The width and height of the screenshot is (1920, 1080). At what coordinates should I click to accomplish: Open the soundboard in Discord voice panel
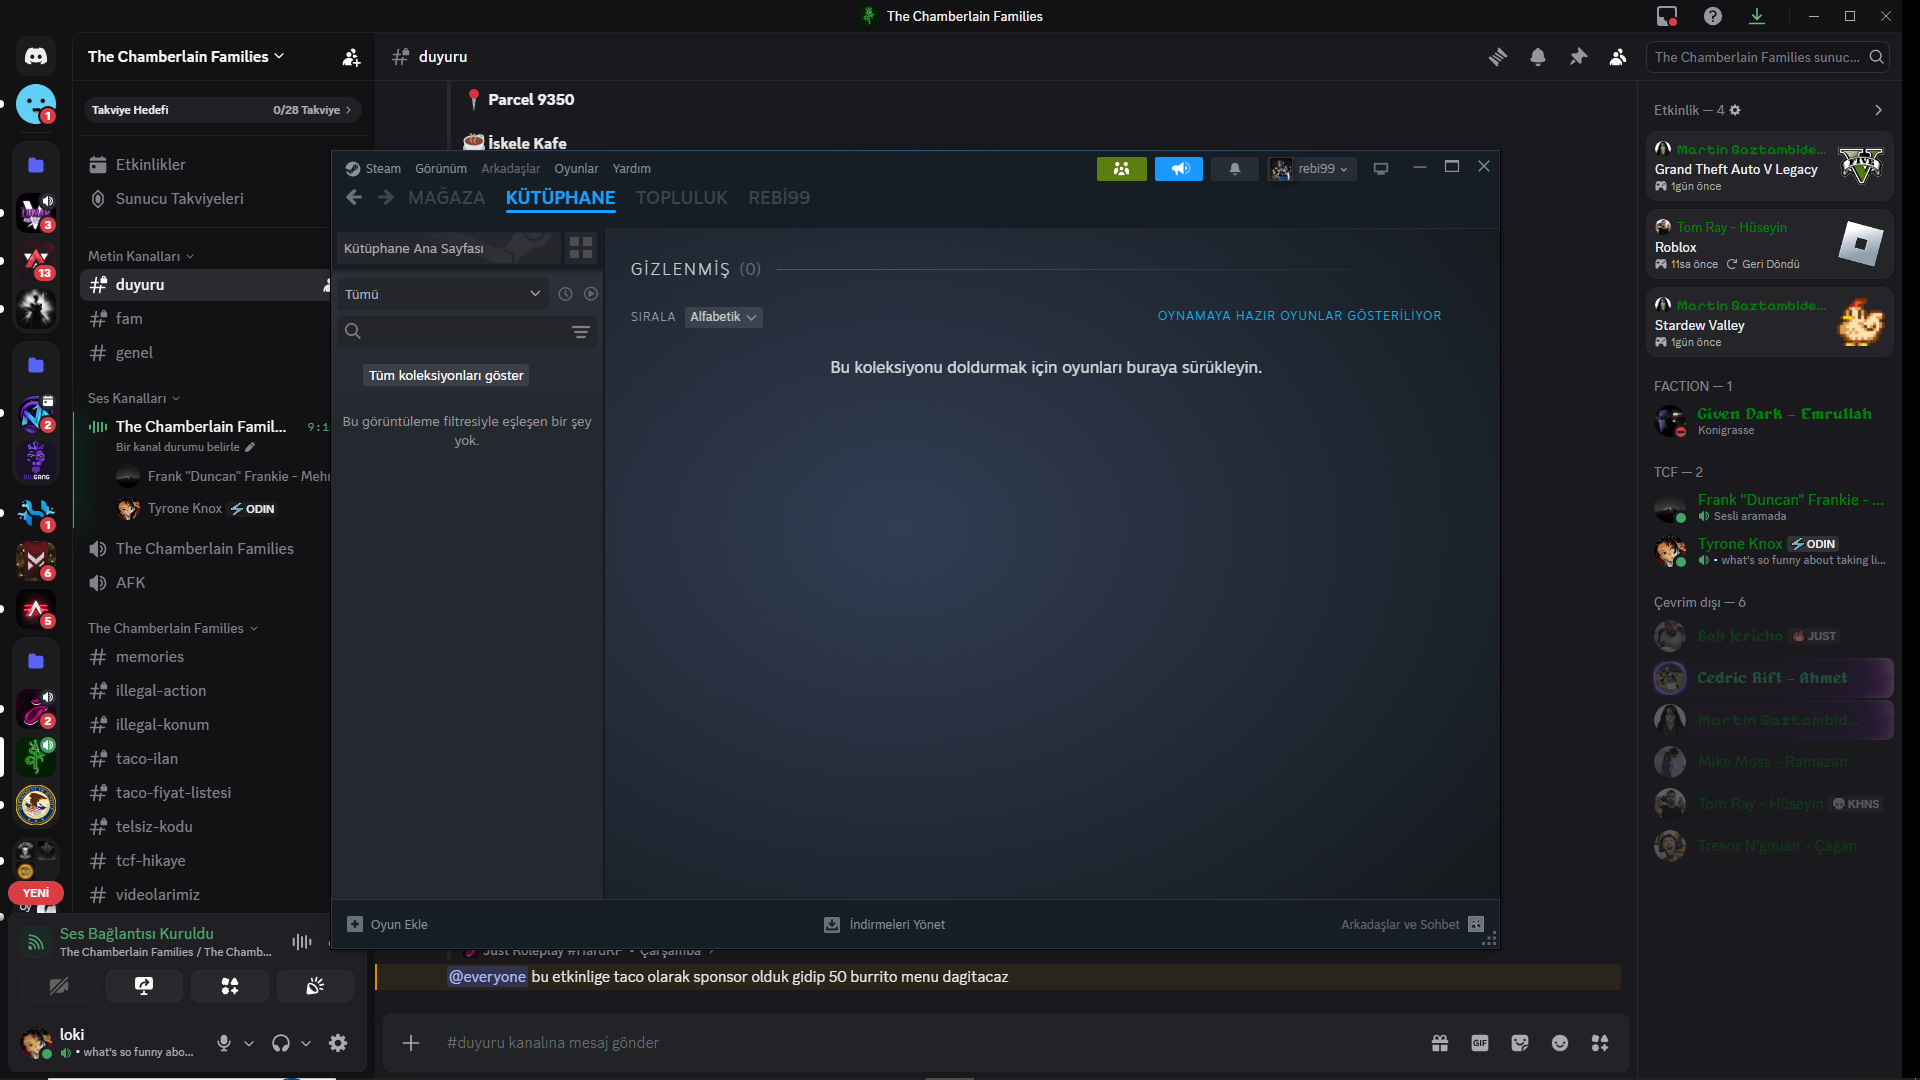click(315, 986)
